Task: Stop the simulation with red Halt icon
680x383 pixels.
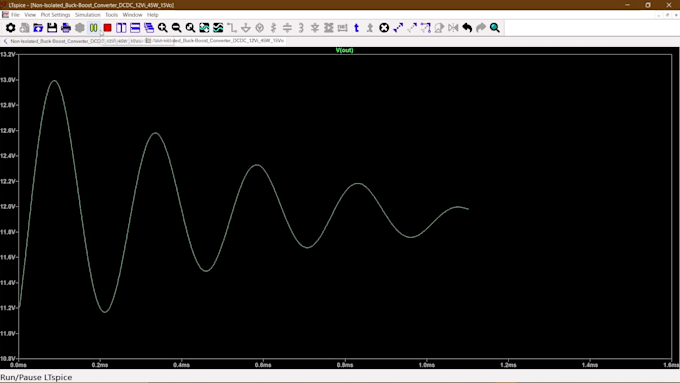Action: [108, 28]
